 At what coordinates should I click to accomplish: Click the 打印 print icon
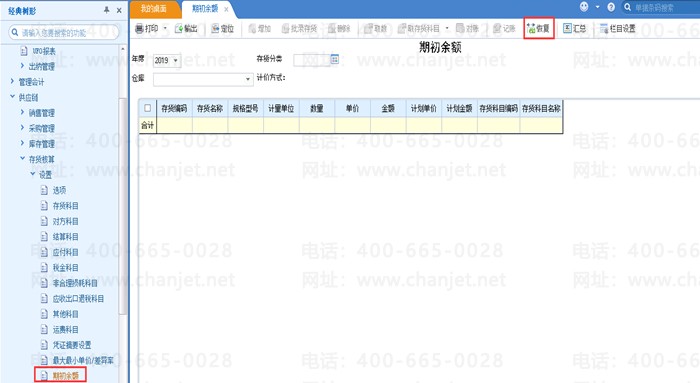point(139,29)
